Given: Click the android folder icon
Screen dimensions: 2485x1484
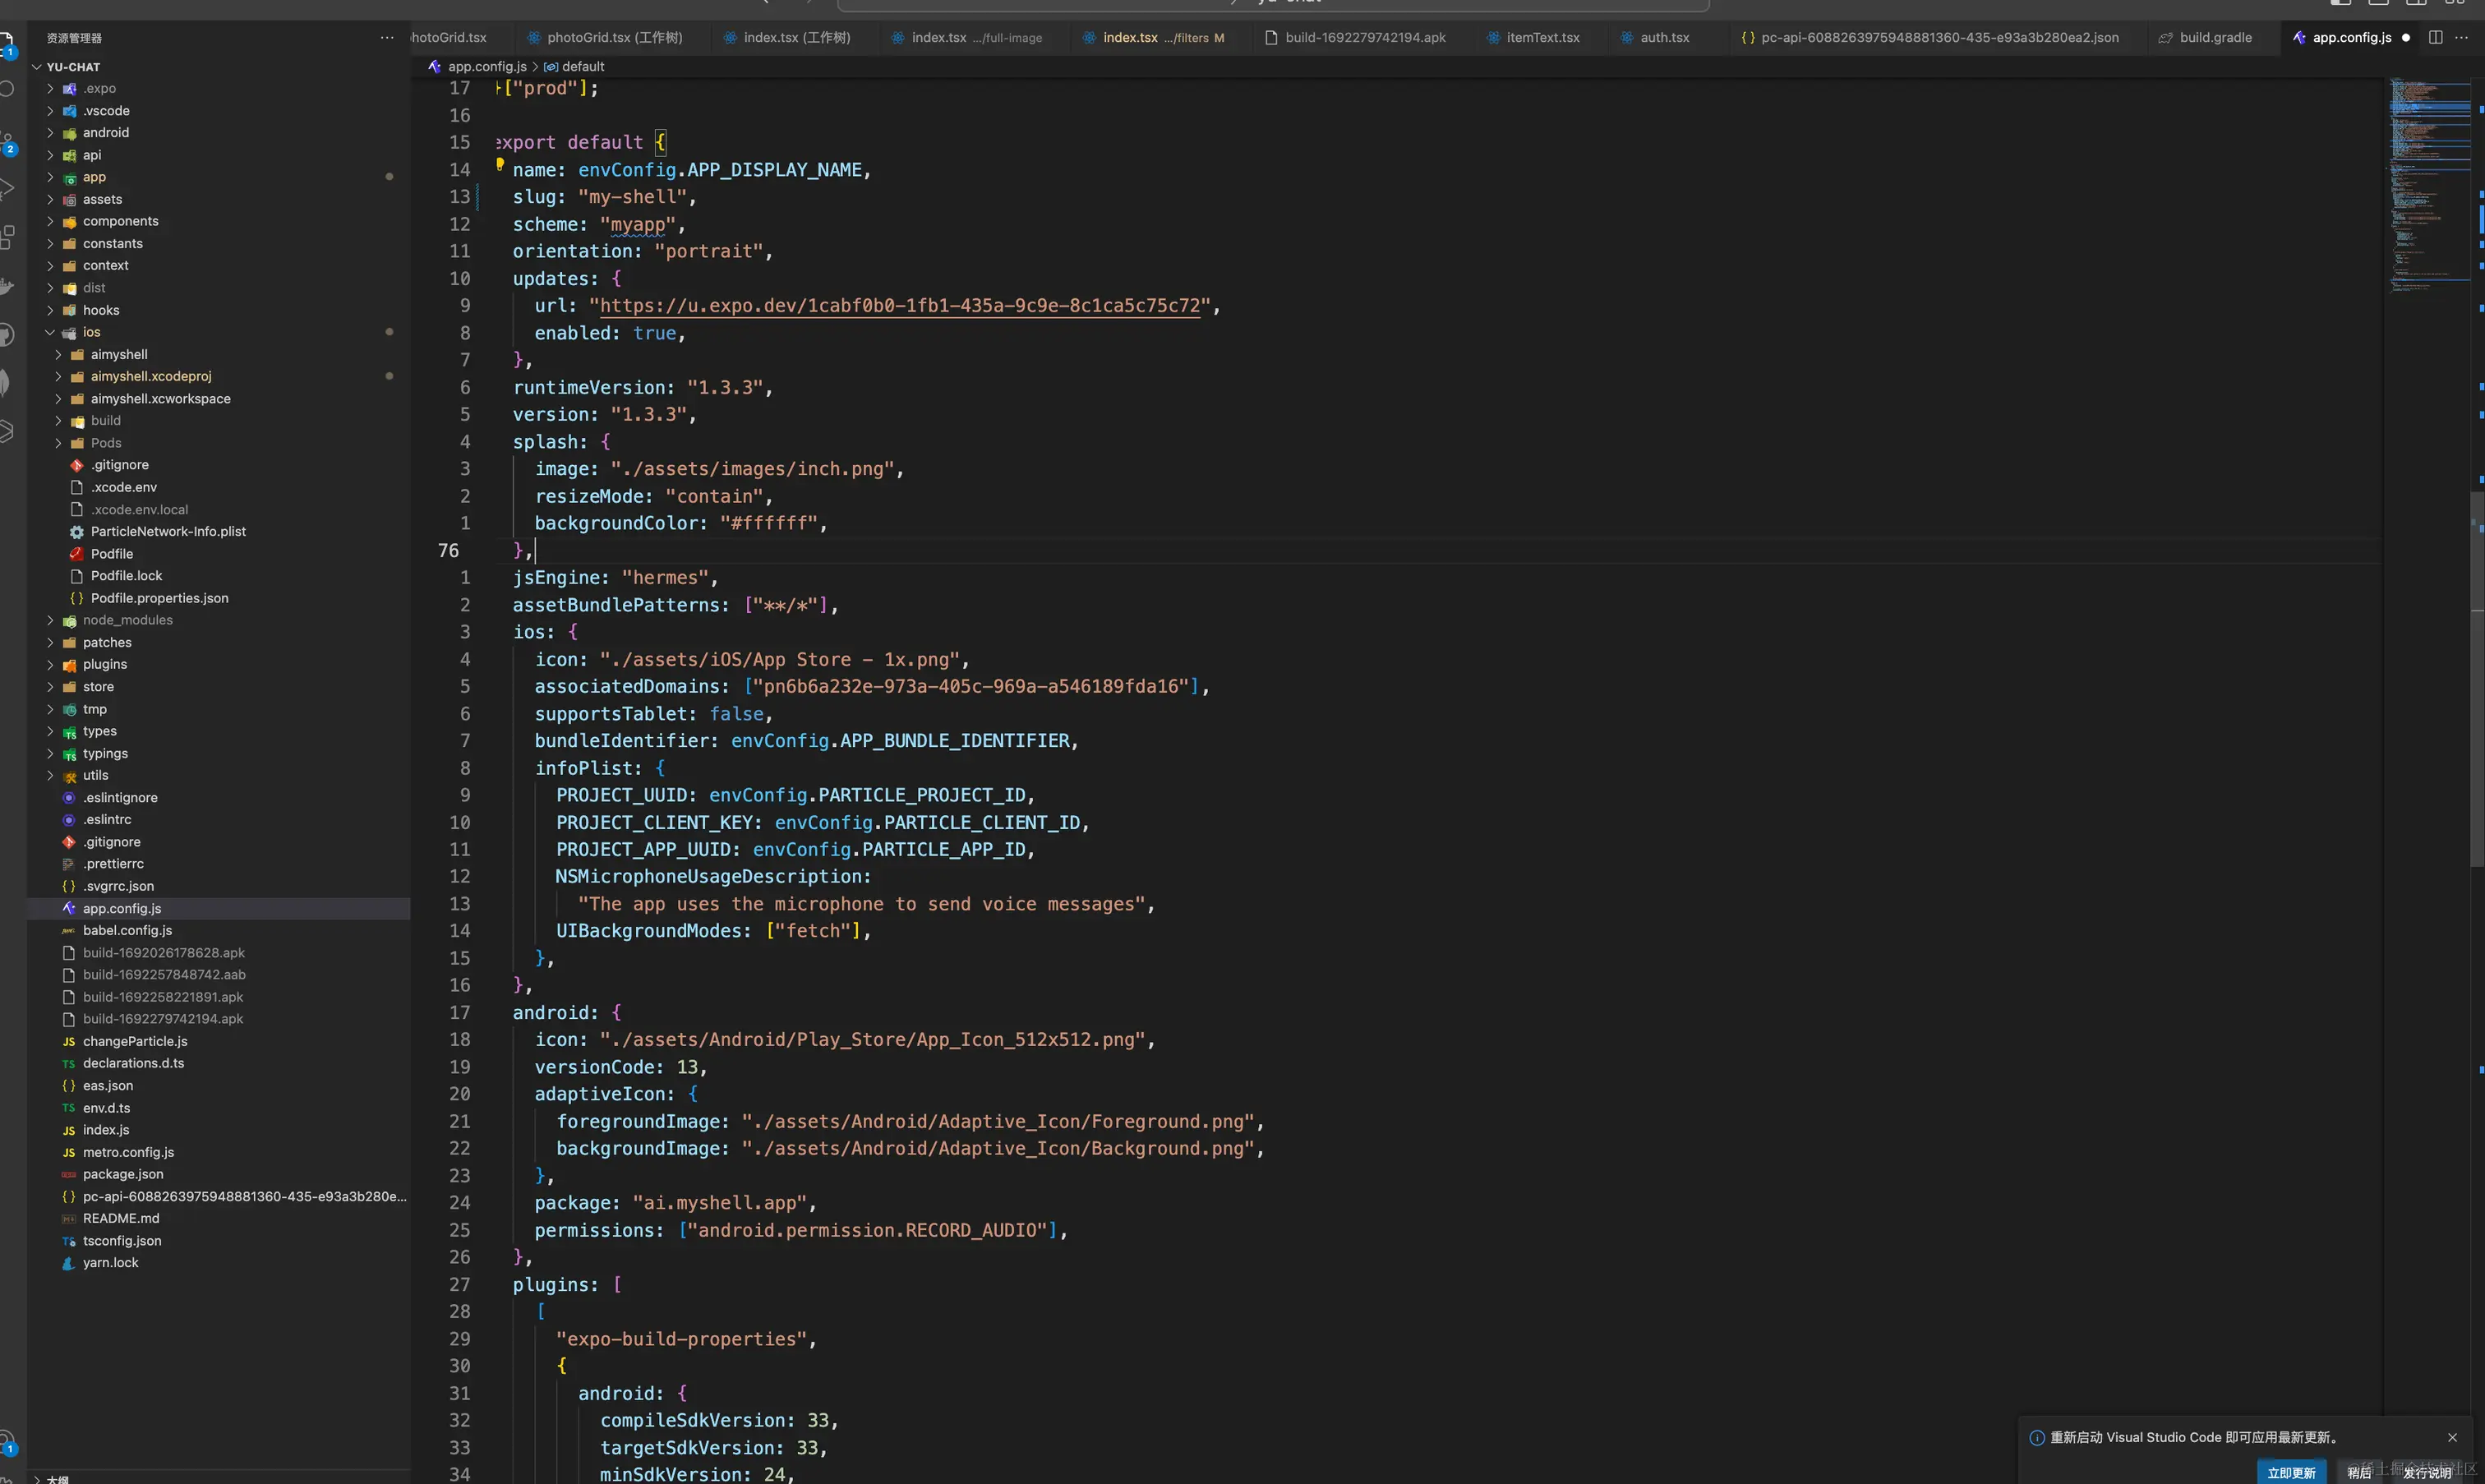Looking at the screenshot, I should point(69,133).
